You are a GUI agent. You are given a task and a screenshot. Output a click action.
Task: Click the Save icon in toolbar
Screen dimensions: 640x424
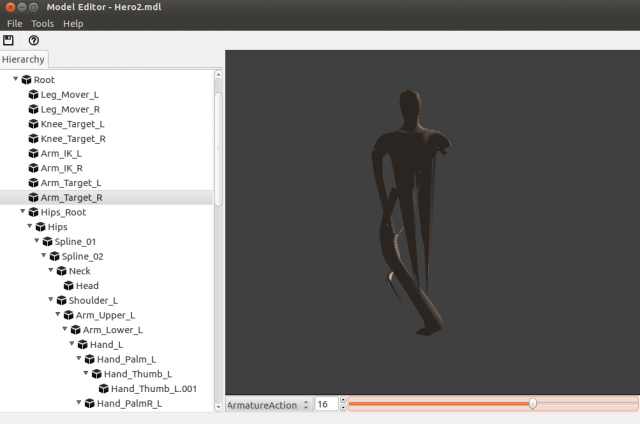[x=9, y=40]
